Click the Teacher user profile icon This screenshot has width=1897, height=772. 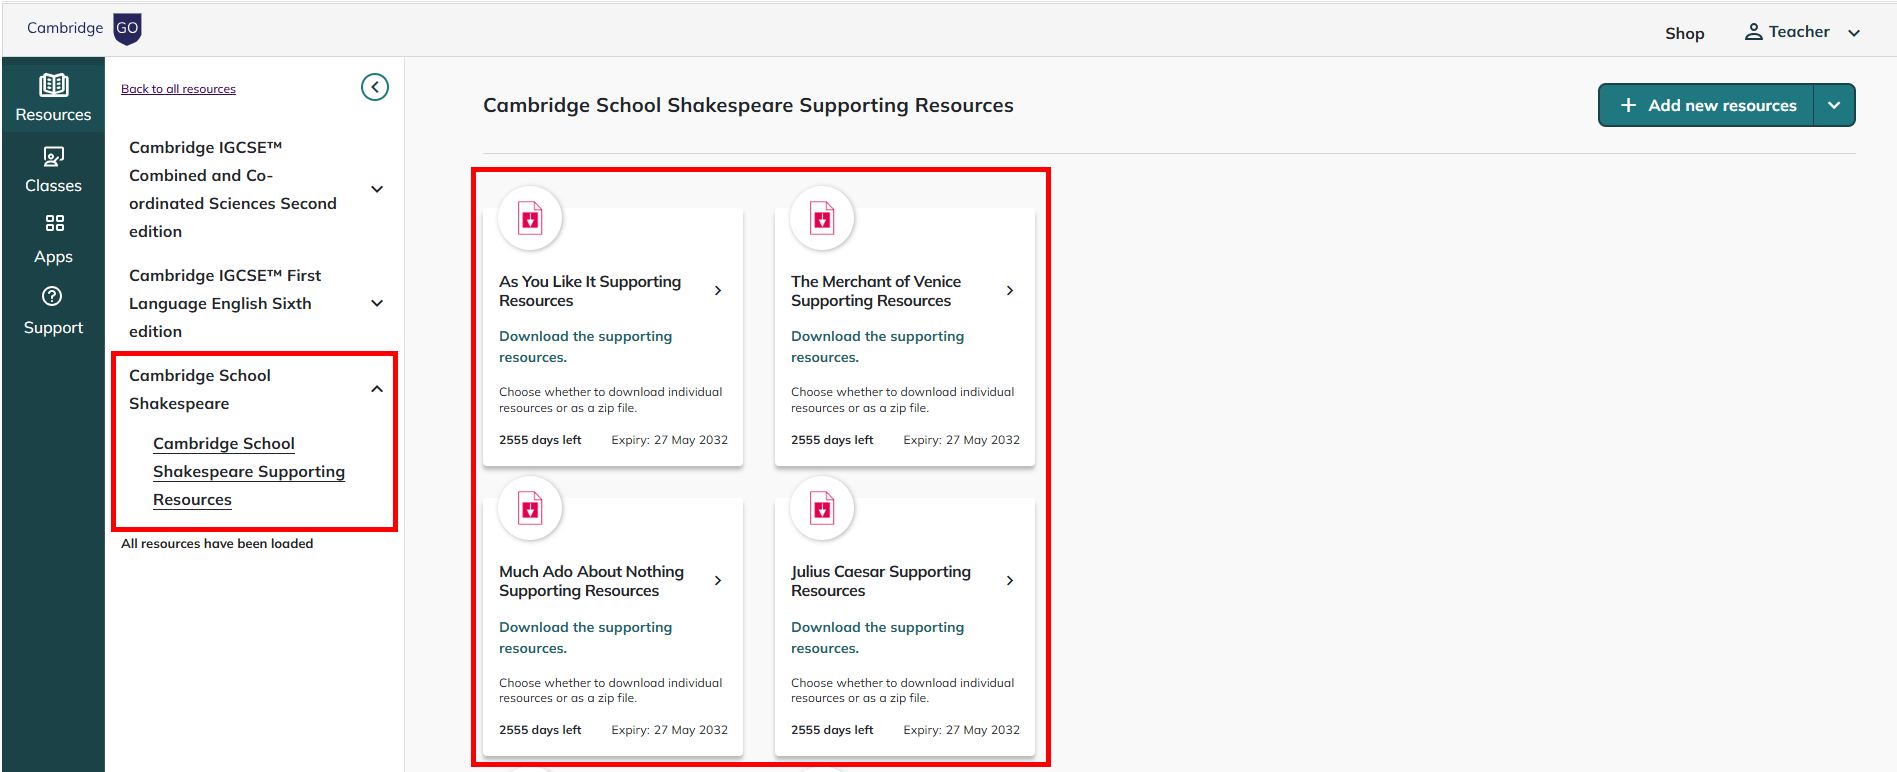tap(1754, 32)
